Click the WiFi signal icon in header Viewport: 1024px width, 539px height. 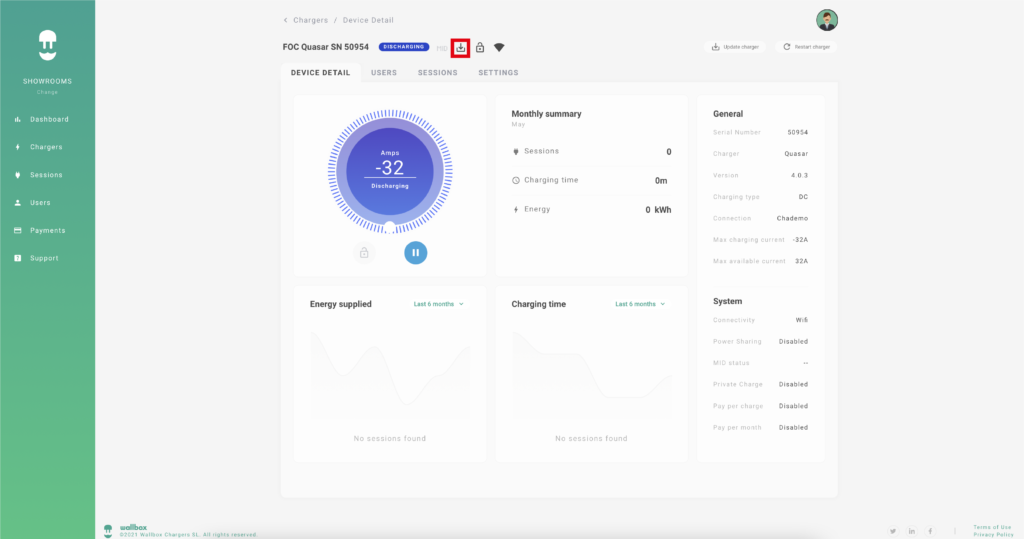[x=499, y=47]
